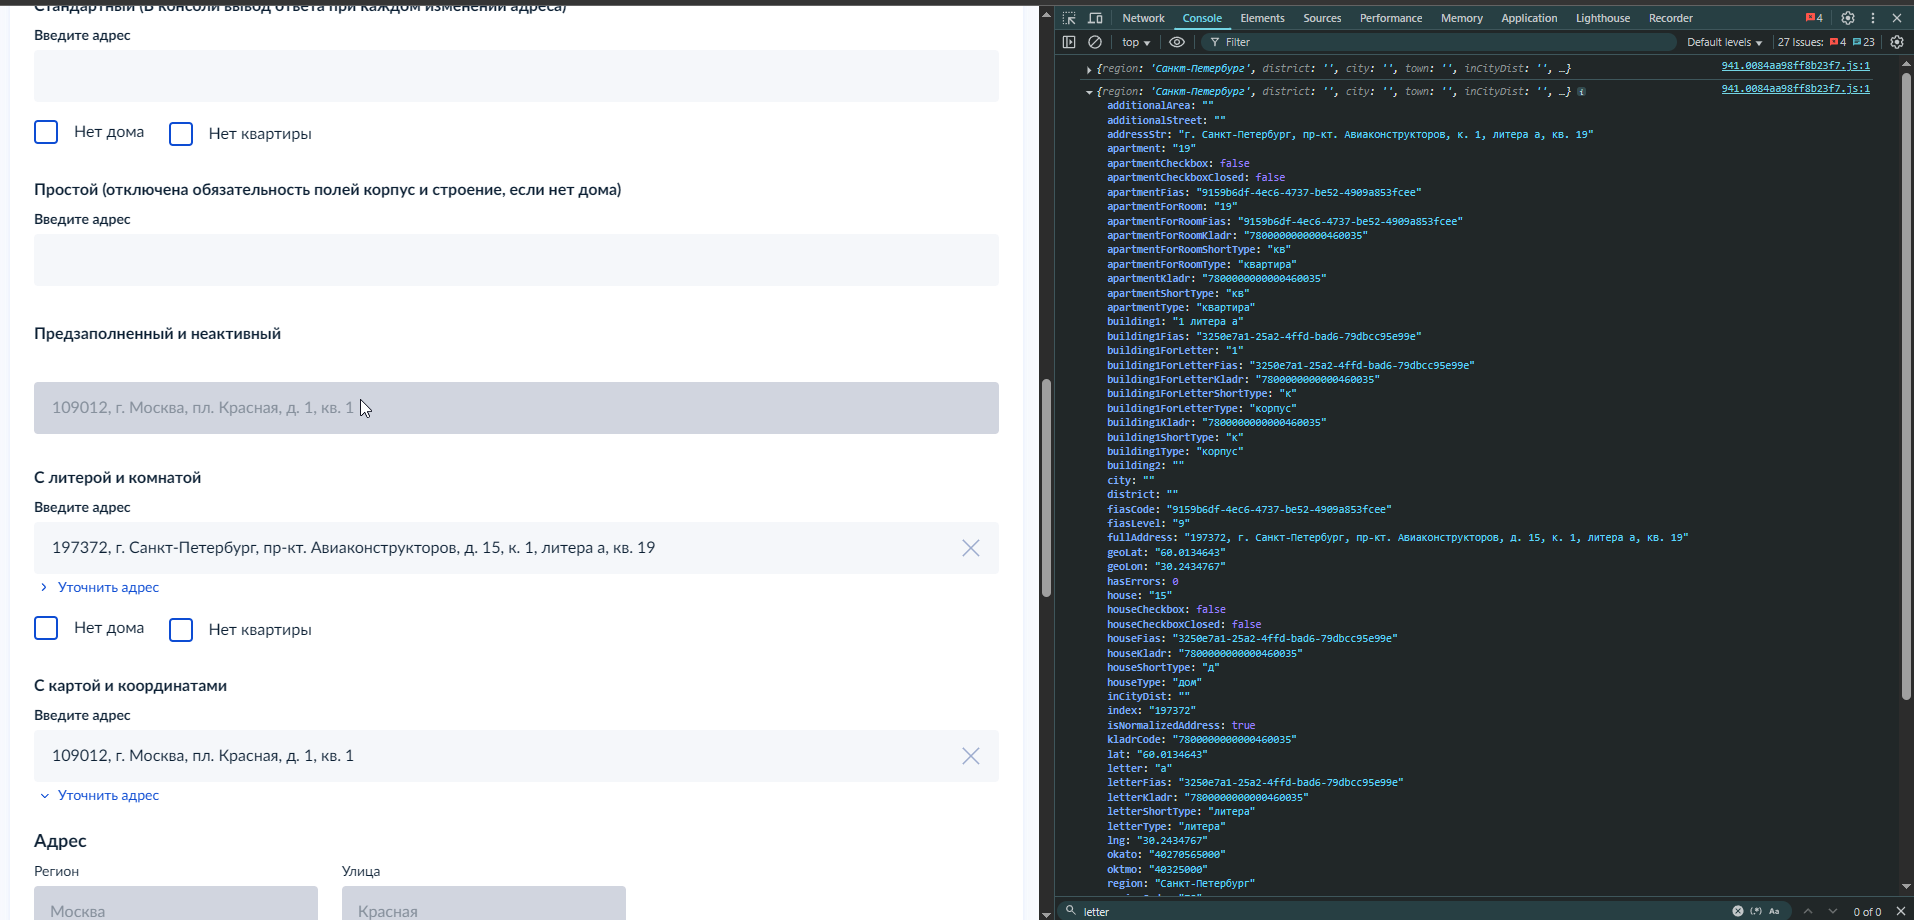The height and width of the screenshot is (920, 1914).
Task: Clear the Saint Petersburg address with the X
Action: coord(971,548)
